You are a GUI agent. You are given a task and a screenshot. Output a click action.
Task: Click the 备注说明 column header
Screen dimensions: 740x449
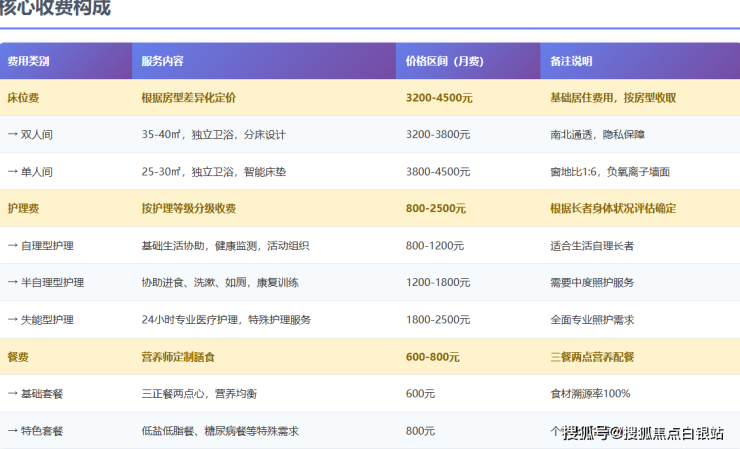point(571,61)
